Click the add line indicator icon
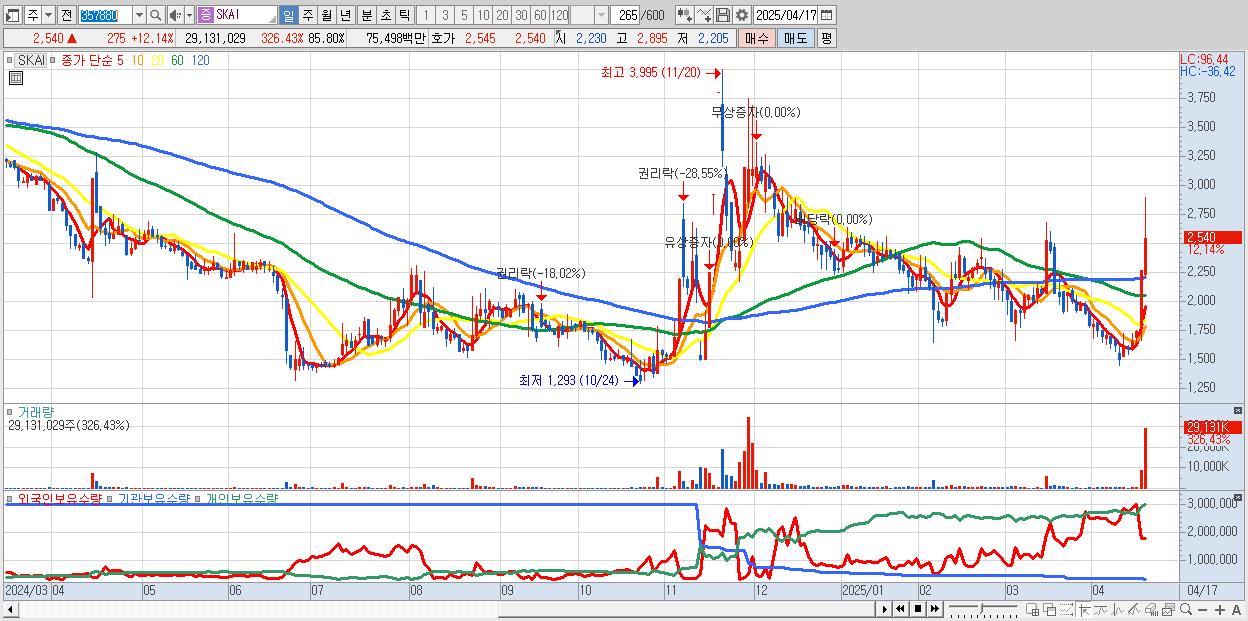 point(704,15)
